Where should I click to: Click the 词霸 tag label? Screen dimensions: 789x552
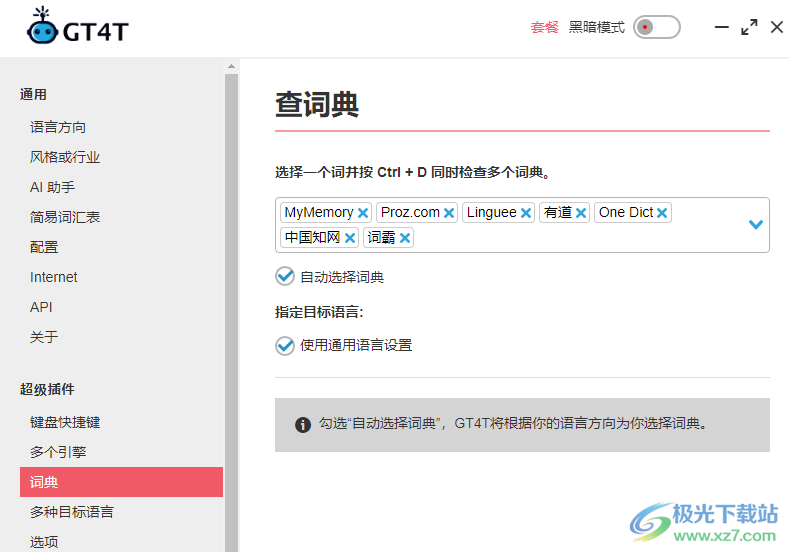[381, 237]
